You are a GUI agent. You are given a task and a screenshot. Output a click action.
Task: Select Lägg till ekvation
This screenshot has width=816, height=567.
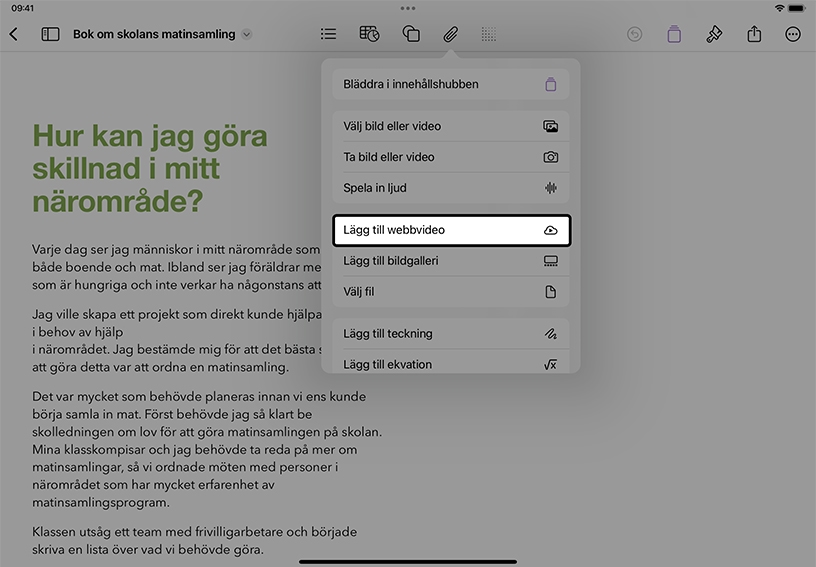pos(451,364)
